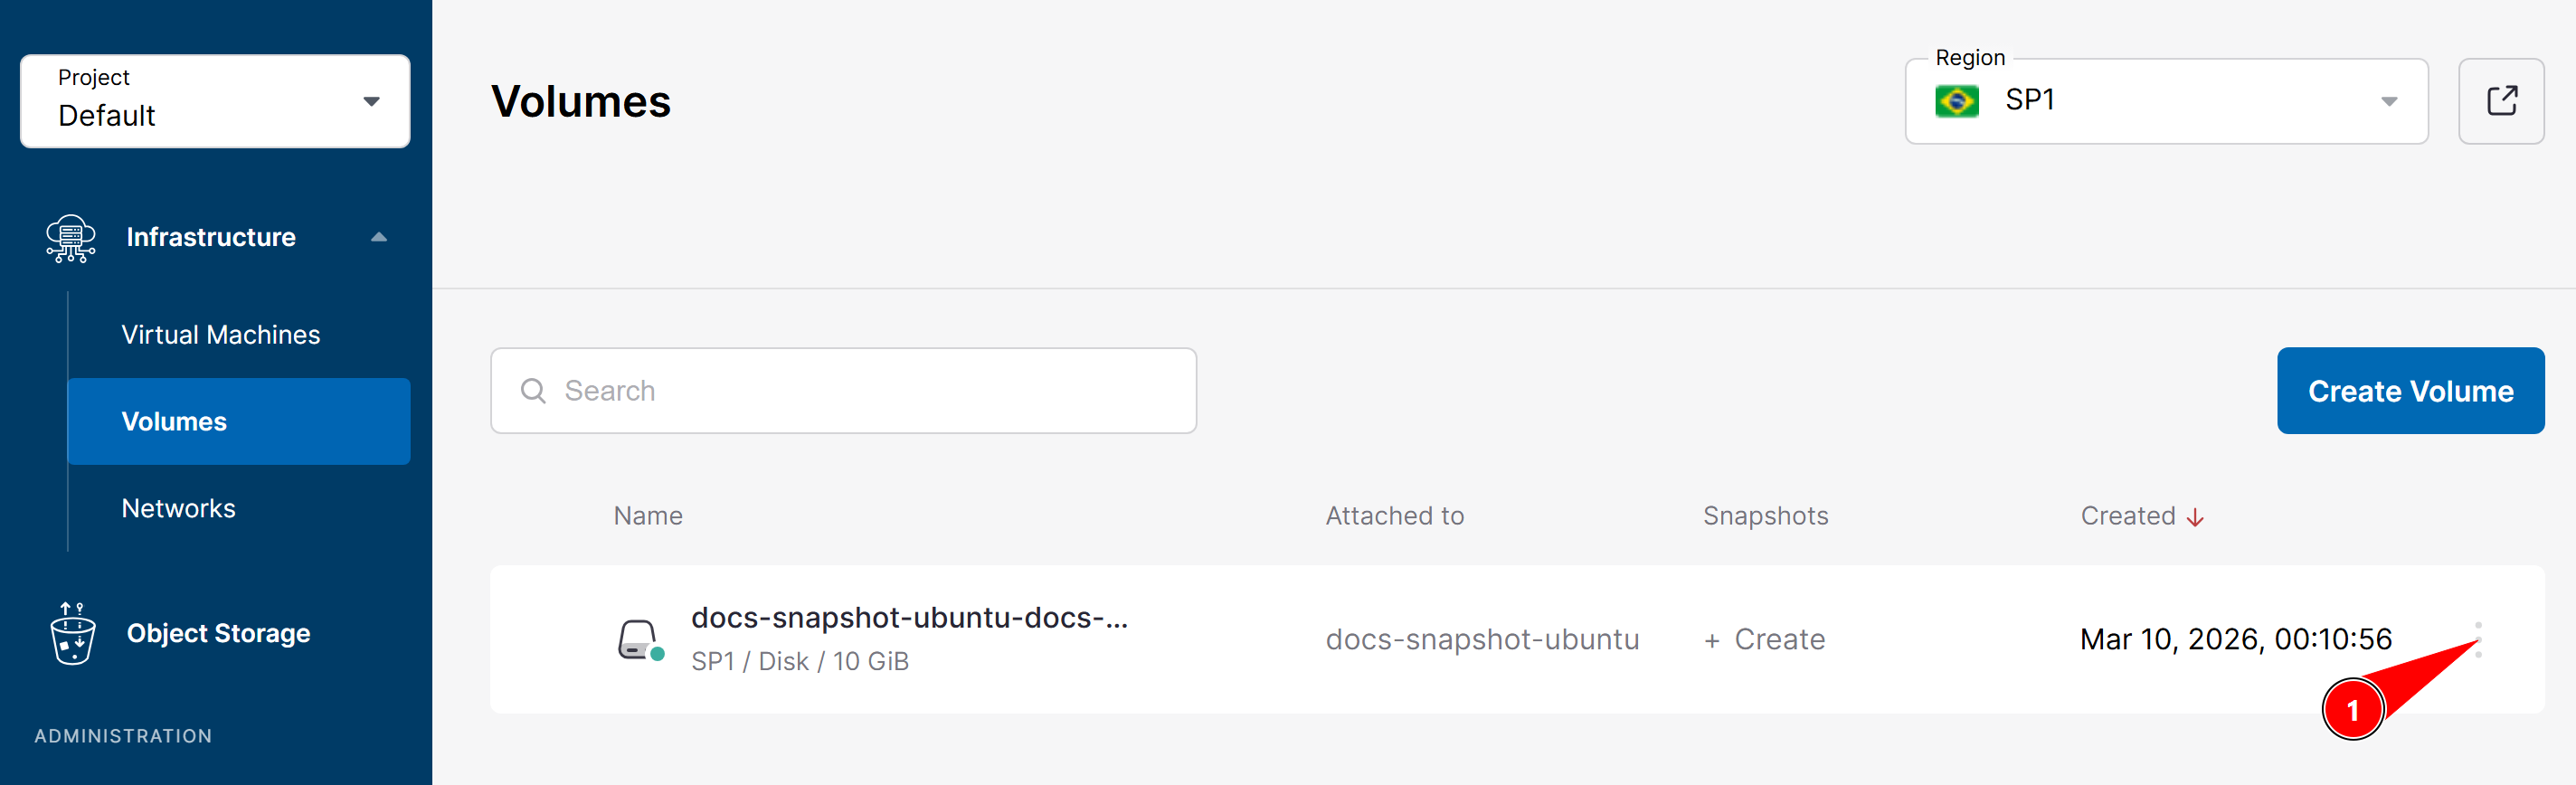
Task: Collapse the Infrastructure section chevron
Action: [x=378, y=237]
